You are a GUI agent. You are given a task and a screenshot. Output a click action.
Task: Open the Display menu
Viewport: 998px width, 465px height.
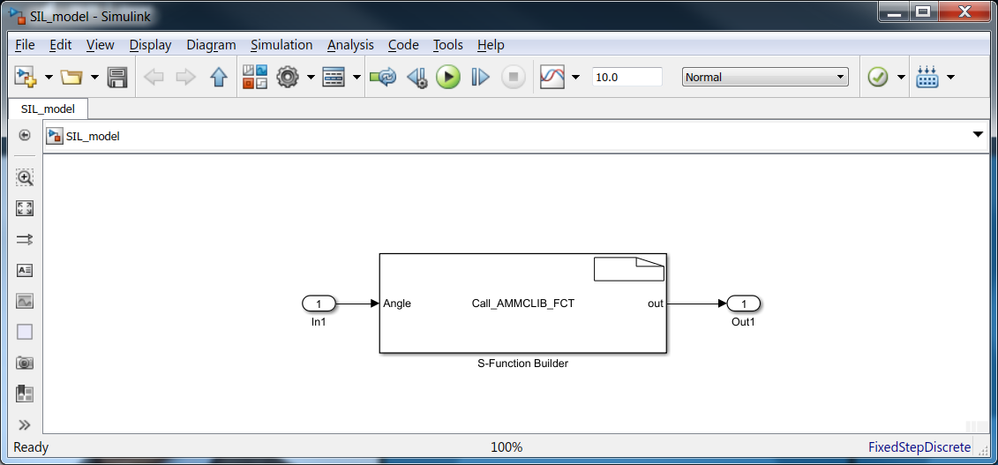click(x=150, y=45)
